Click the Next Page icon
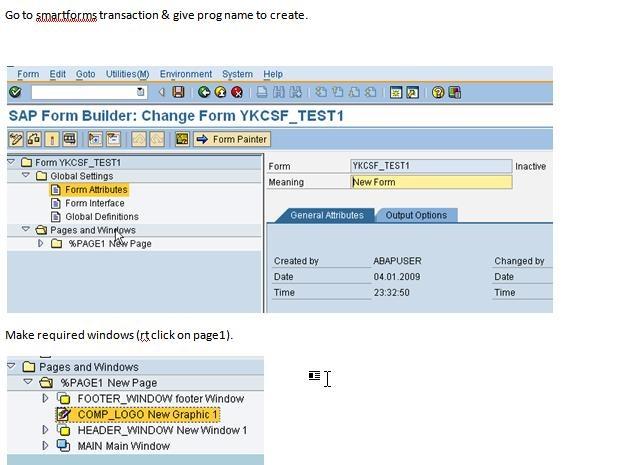The width and height of the screenshot is (626, 465). tap(354, 92)
